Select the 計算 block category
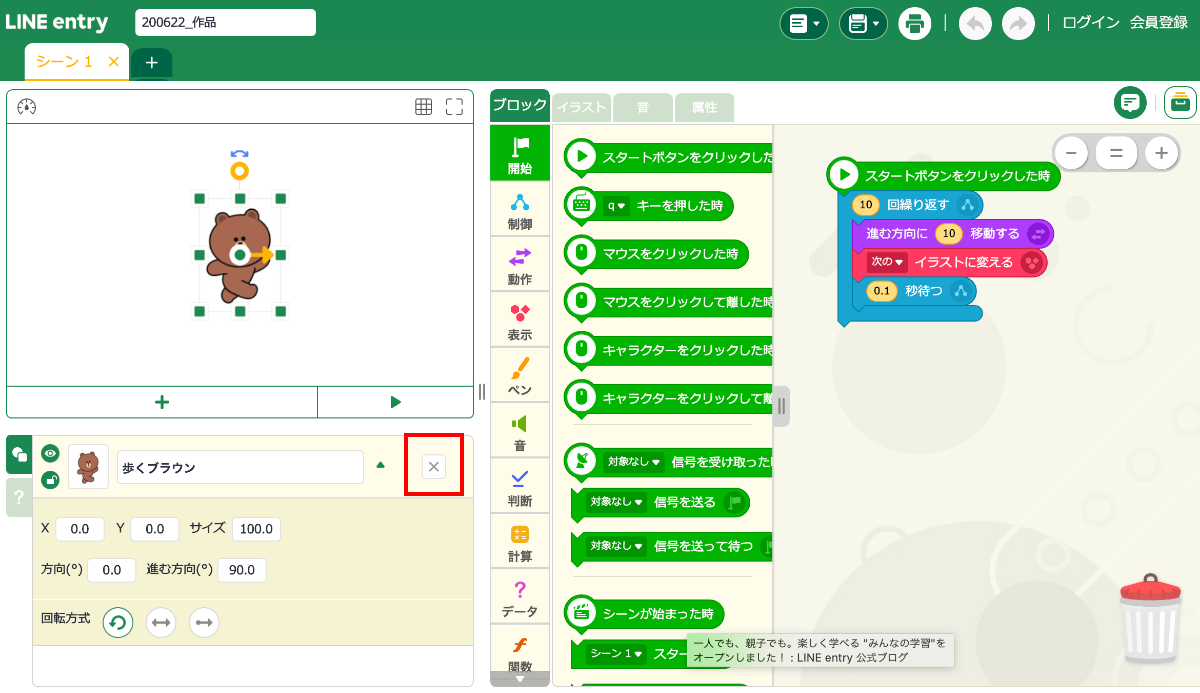 pos(520,542)
